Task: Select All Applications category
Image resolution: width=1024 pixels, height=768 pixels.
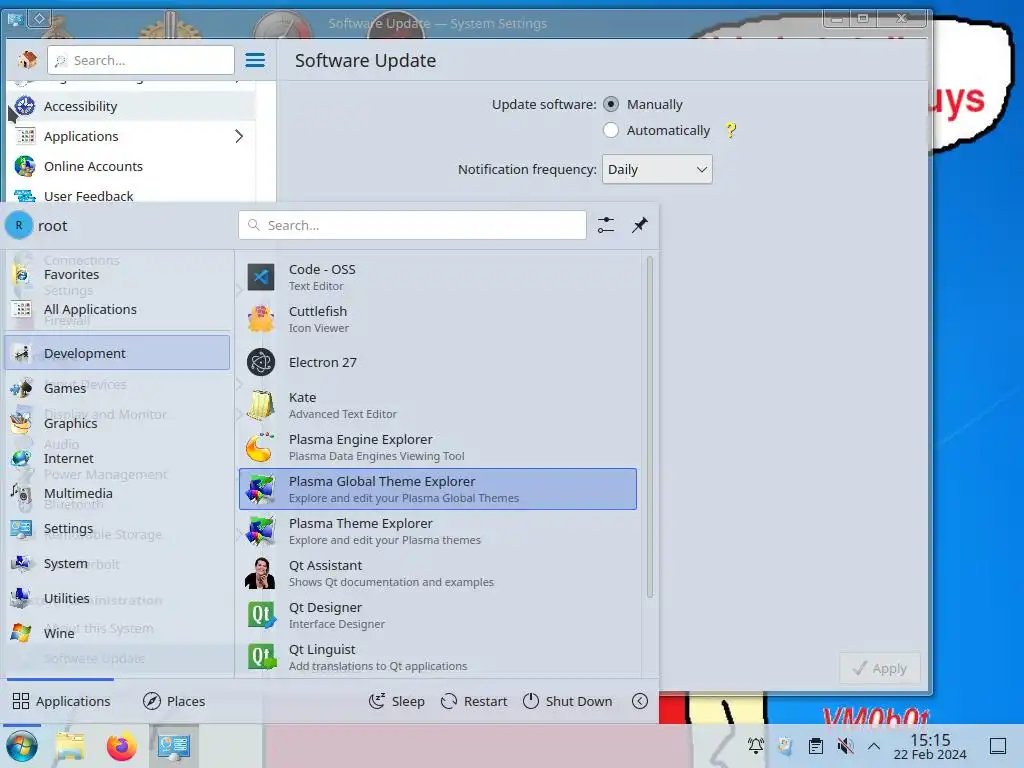Action: [118, 310]
